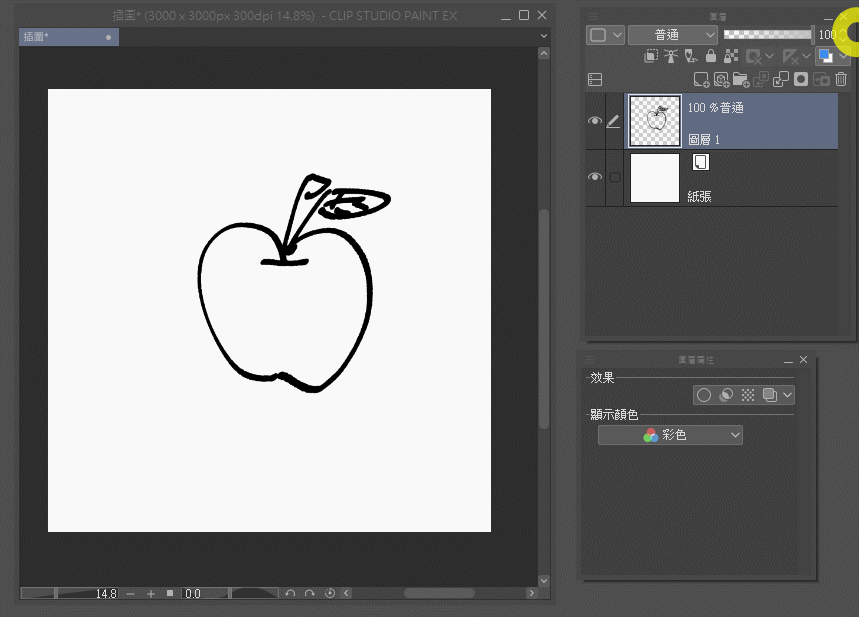Viewport: 859px width, 617px height.
Task: Click the delete layer trash icon
Action: pos(841,80)
